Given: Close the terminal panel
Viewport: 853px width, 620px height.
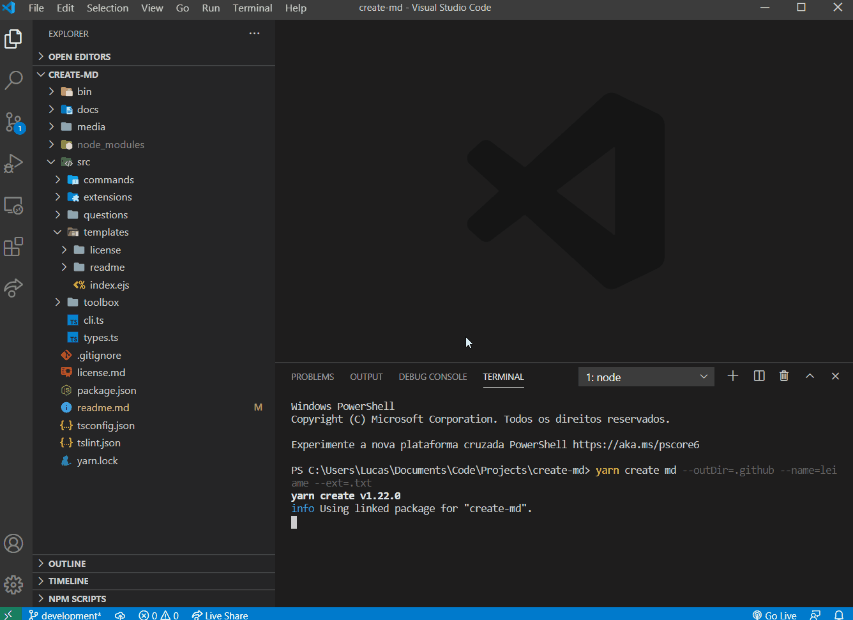Looking at the screenshot, I should click(x=835, y=376).
